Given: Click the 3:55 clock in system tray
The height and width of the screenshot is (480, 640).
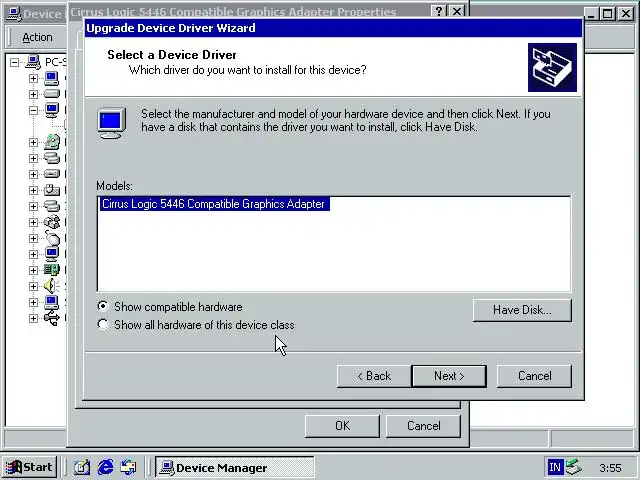Looking at the screenshot, I should click(x=610, y=467).
